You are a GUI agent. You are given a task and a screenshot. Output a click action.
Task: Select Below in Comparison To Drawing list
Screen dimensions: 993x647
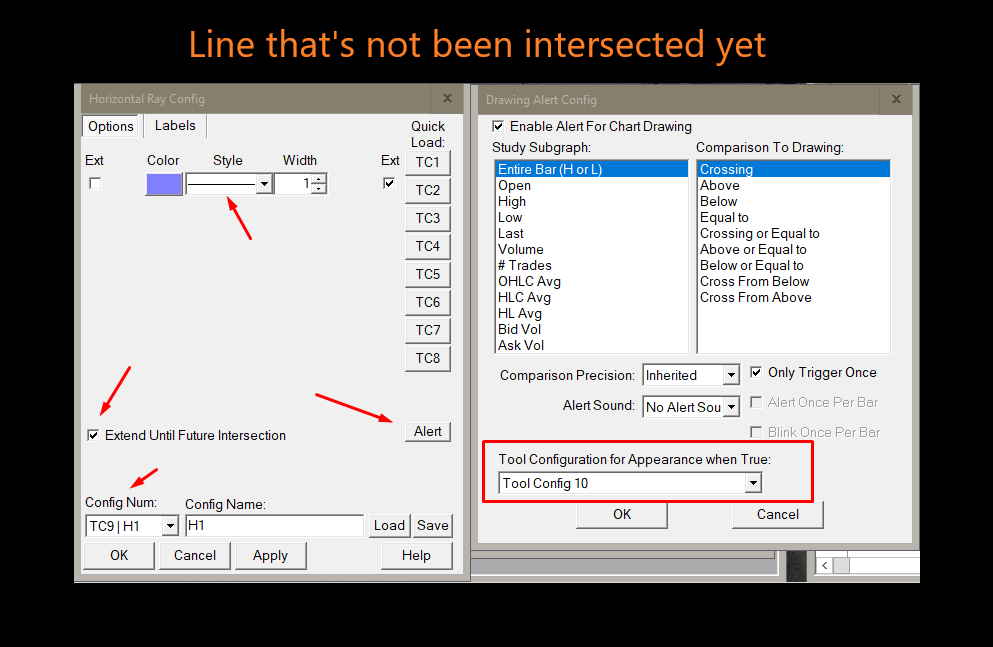[x=793, y=201]
